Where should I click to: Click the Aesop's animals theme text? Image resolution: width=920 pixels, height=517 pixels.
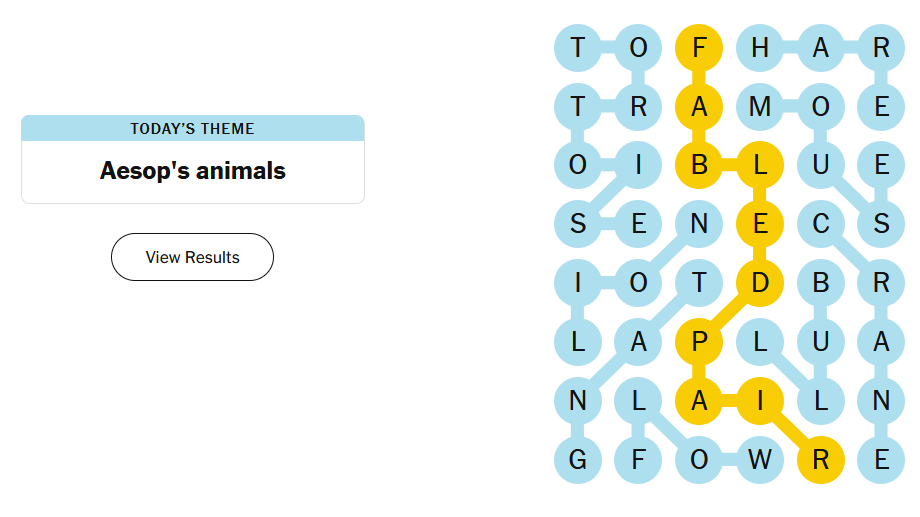[192, 171]
